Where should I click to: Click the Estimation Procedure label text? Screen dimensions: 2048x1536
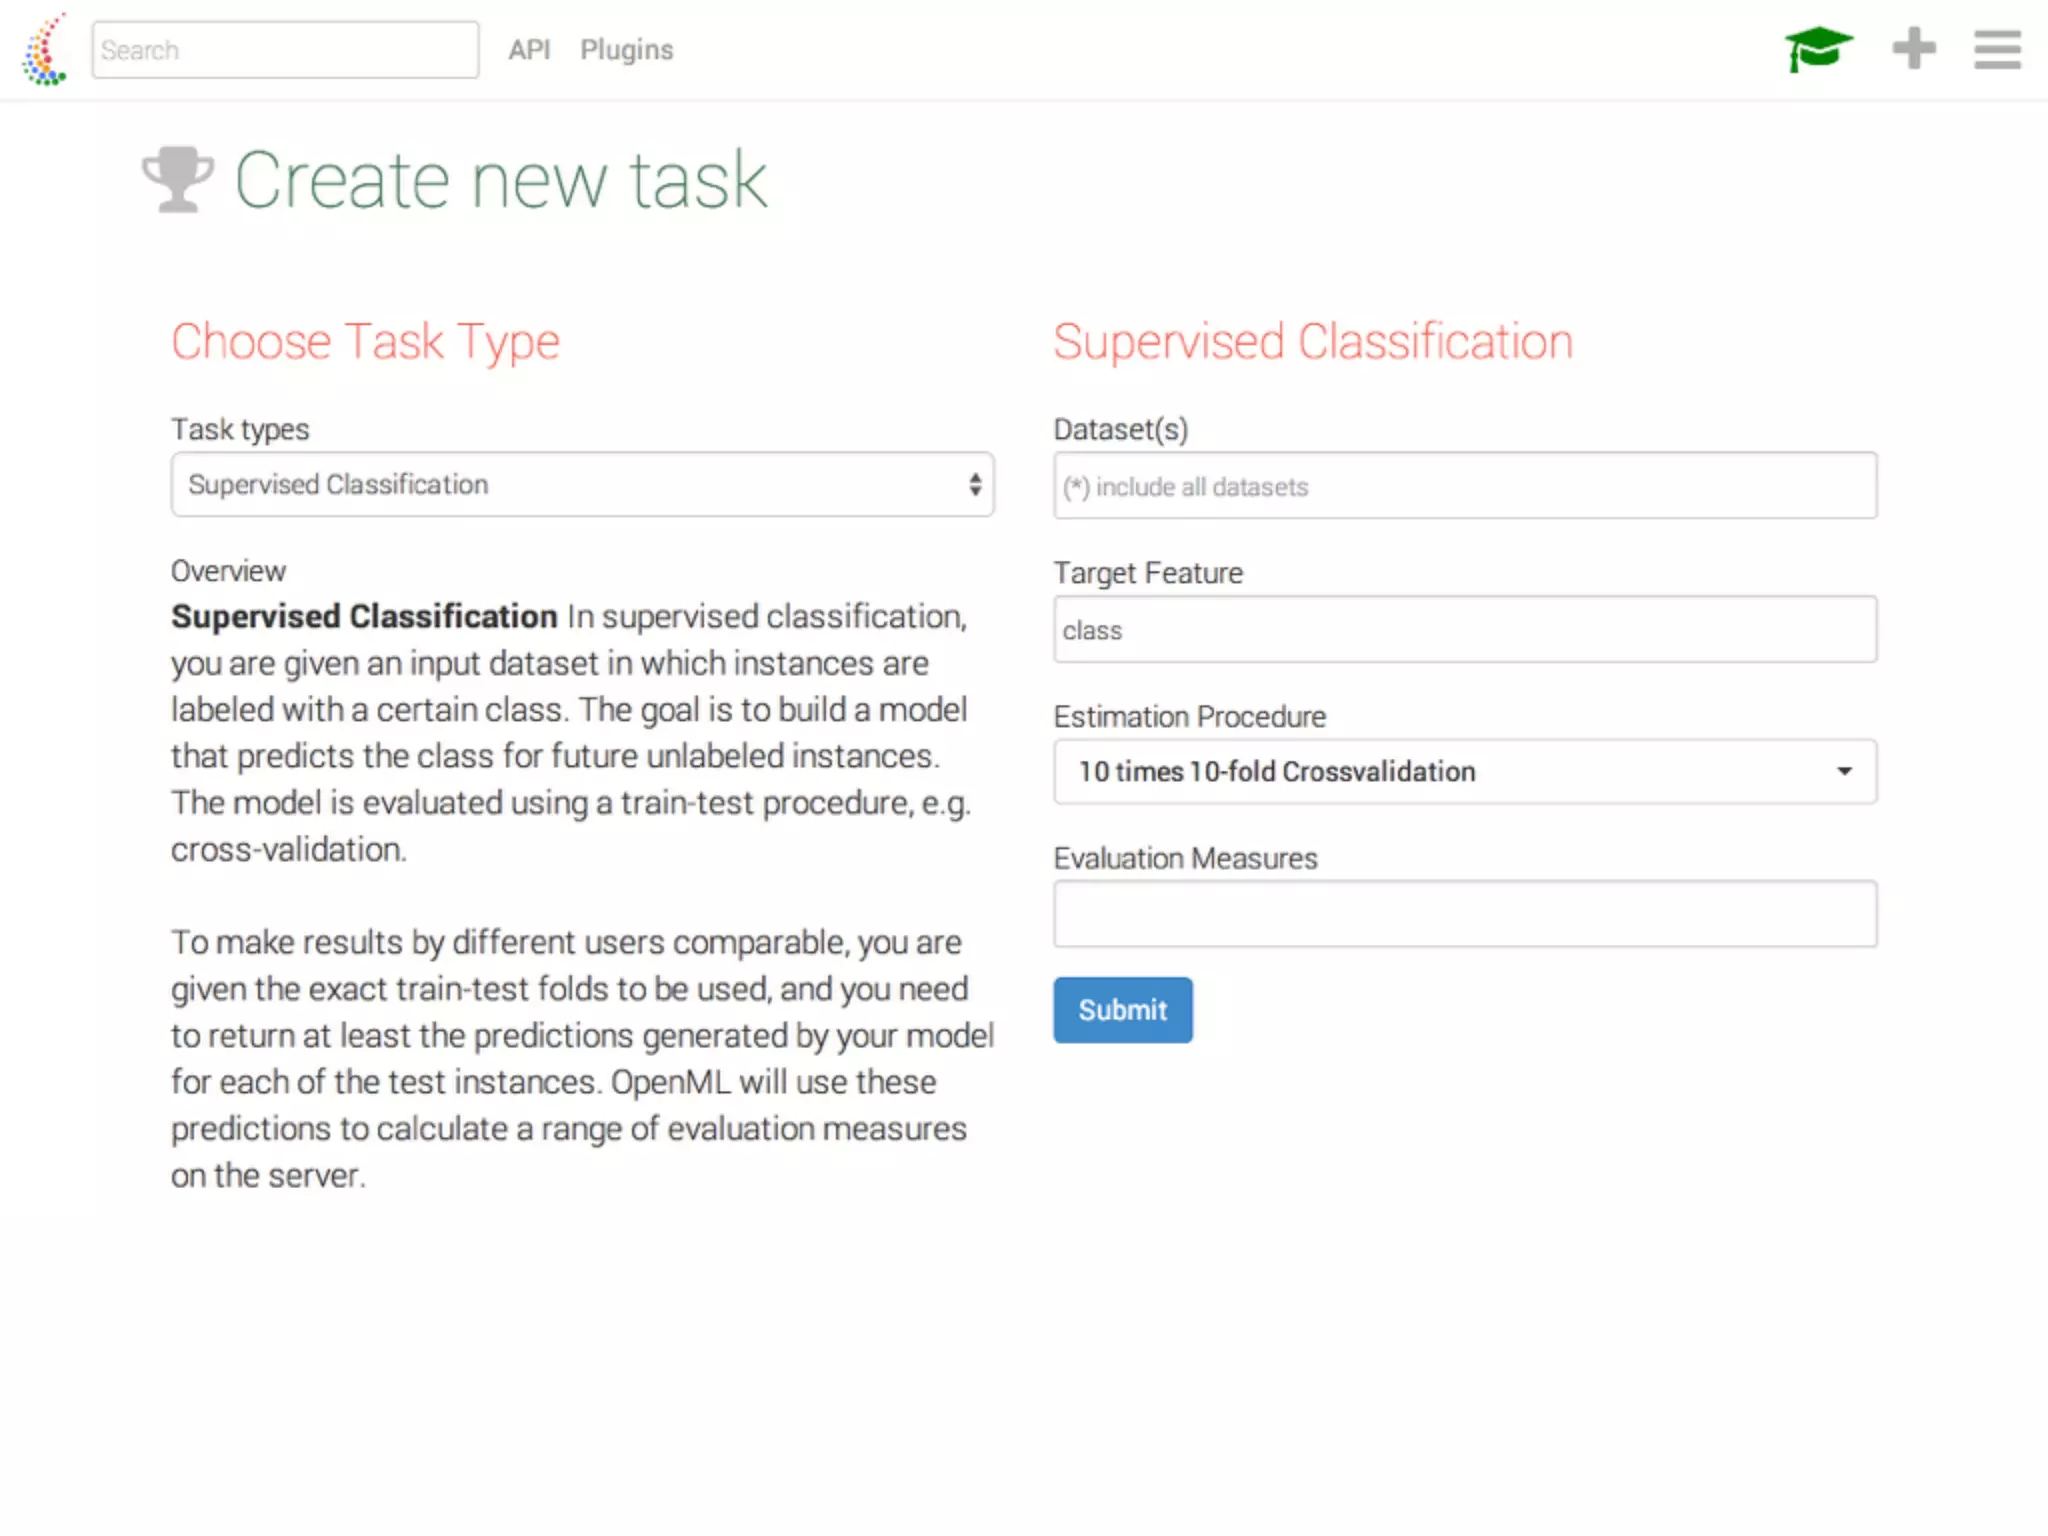(x=1189, y=717)
